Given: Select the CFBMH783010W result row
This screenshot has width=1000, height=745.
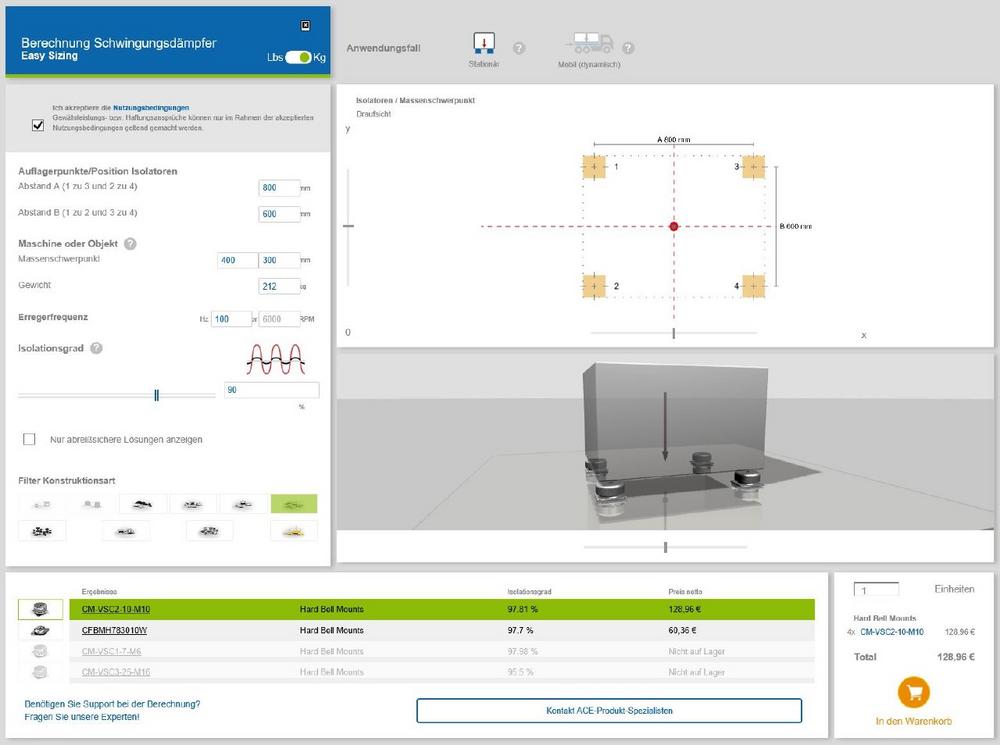Looking at the screenshot, I should coord(441,630).
